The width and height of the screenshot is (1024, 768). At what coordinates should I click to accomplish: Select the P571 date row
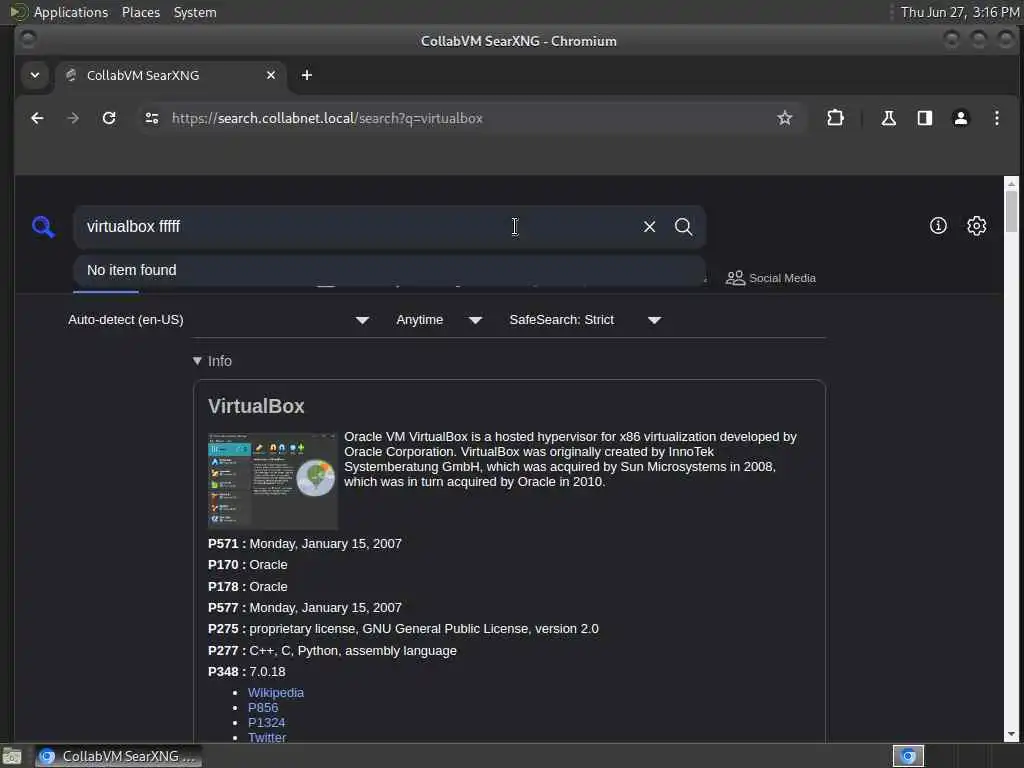tap(305, 543)
